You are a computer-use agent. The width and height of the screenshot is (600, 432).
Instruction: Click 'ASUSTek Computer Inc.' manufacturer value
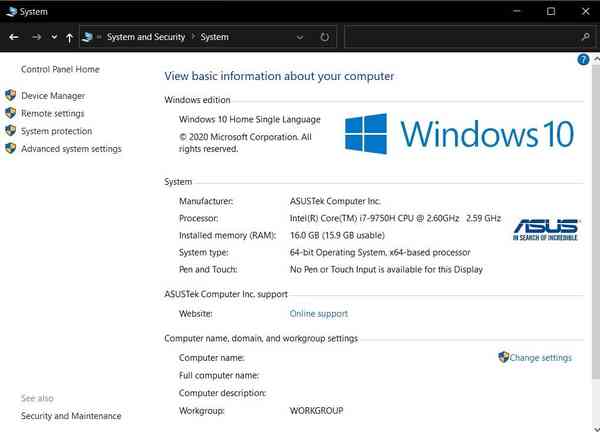click(x=335, y=201)
